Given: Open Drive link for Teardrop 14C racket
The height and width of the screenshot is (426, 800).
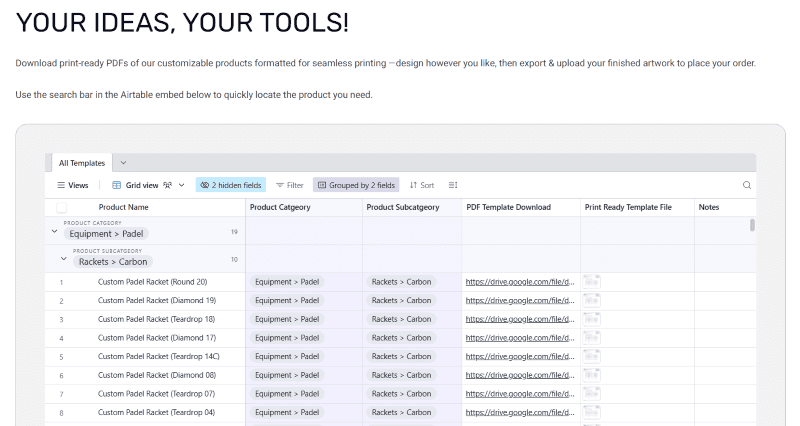Looking at the screenshot, I should (519, 357).
